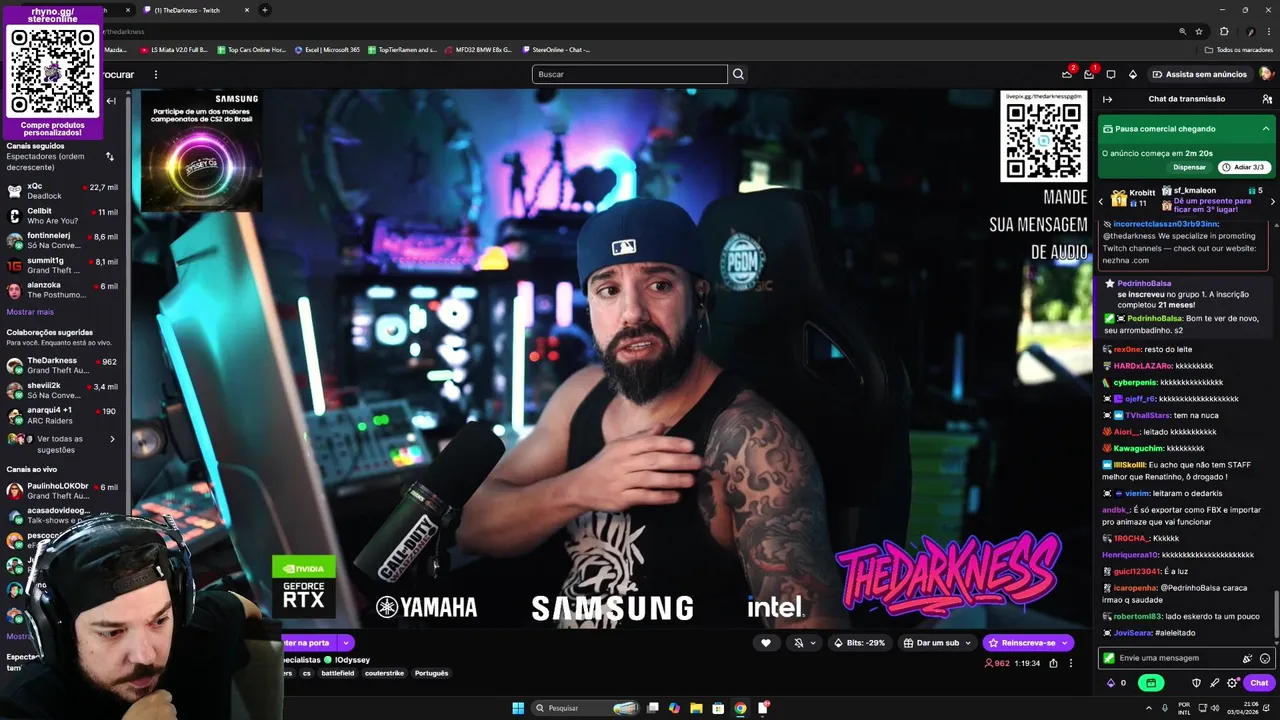Click Adiar 3/3 snooze button

point(1245,167)
